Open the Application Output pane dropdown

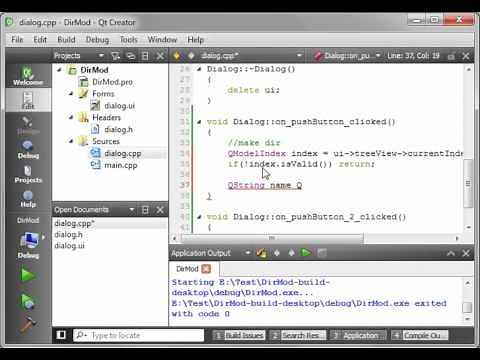247,253
